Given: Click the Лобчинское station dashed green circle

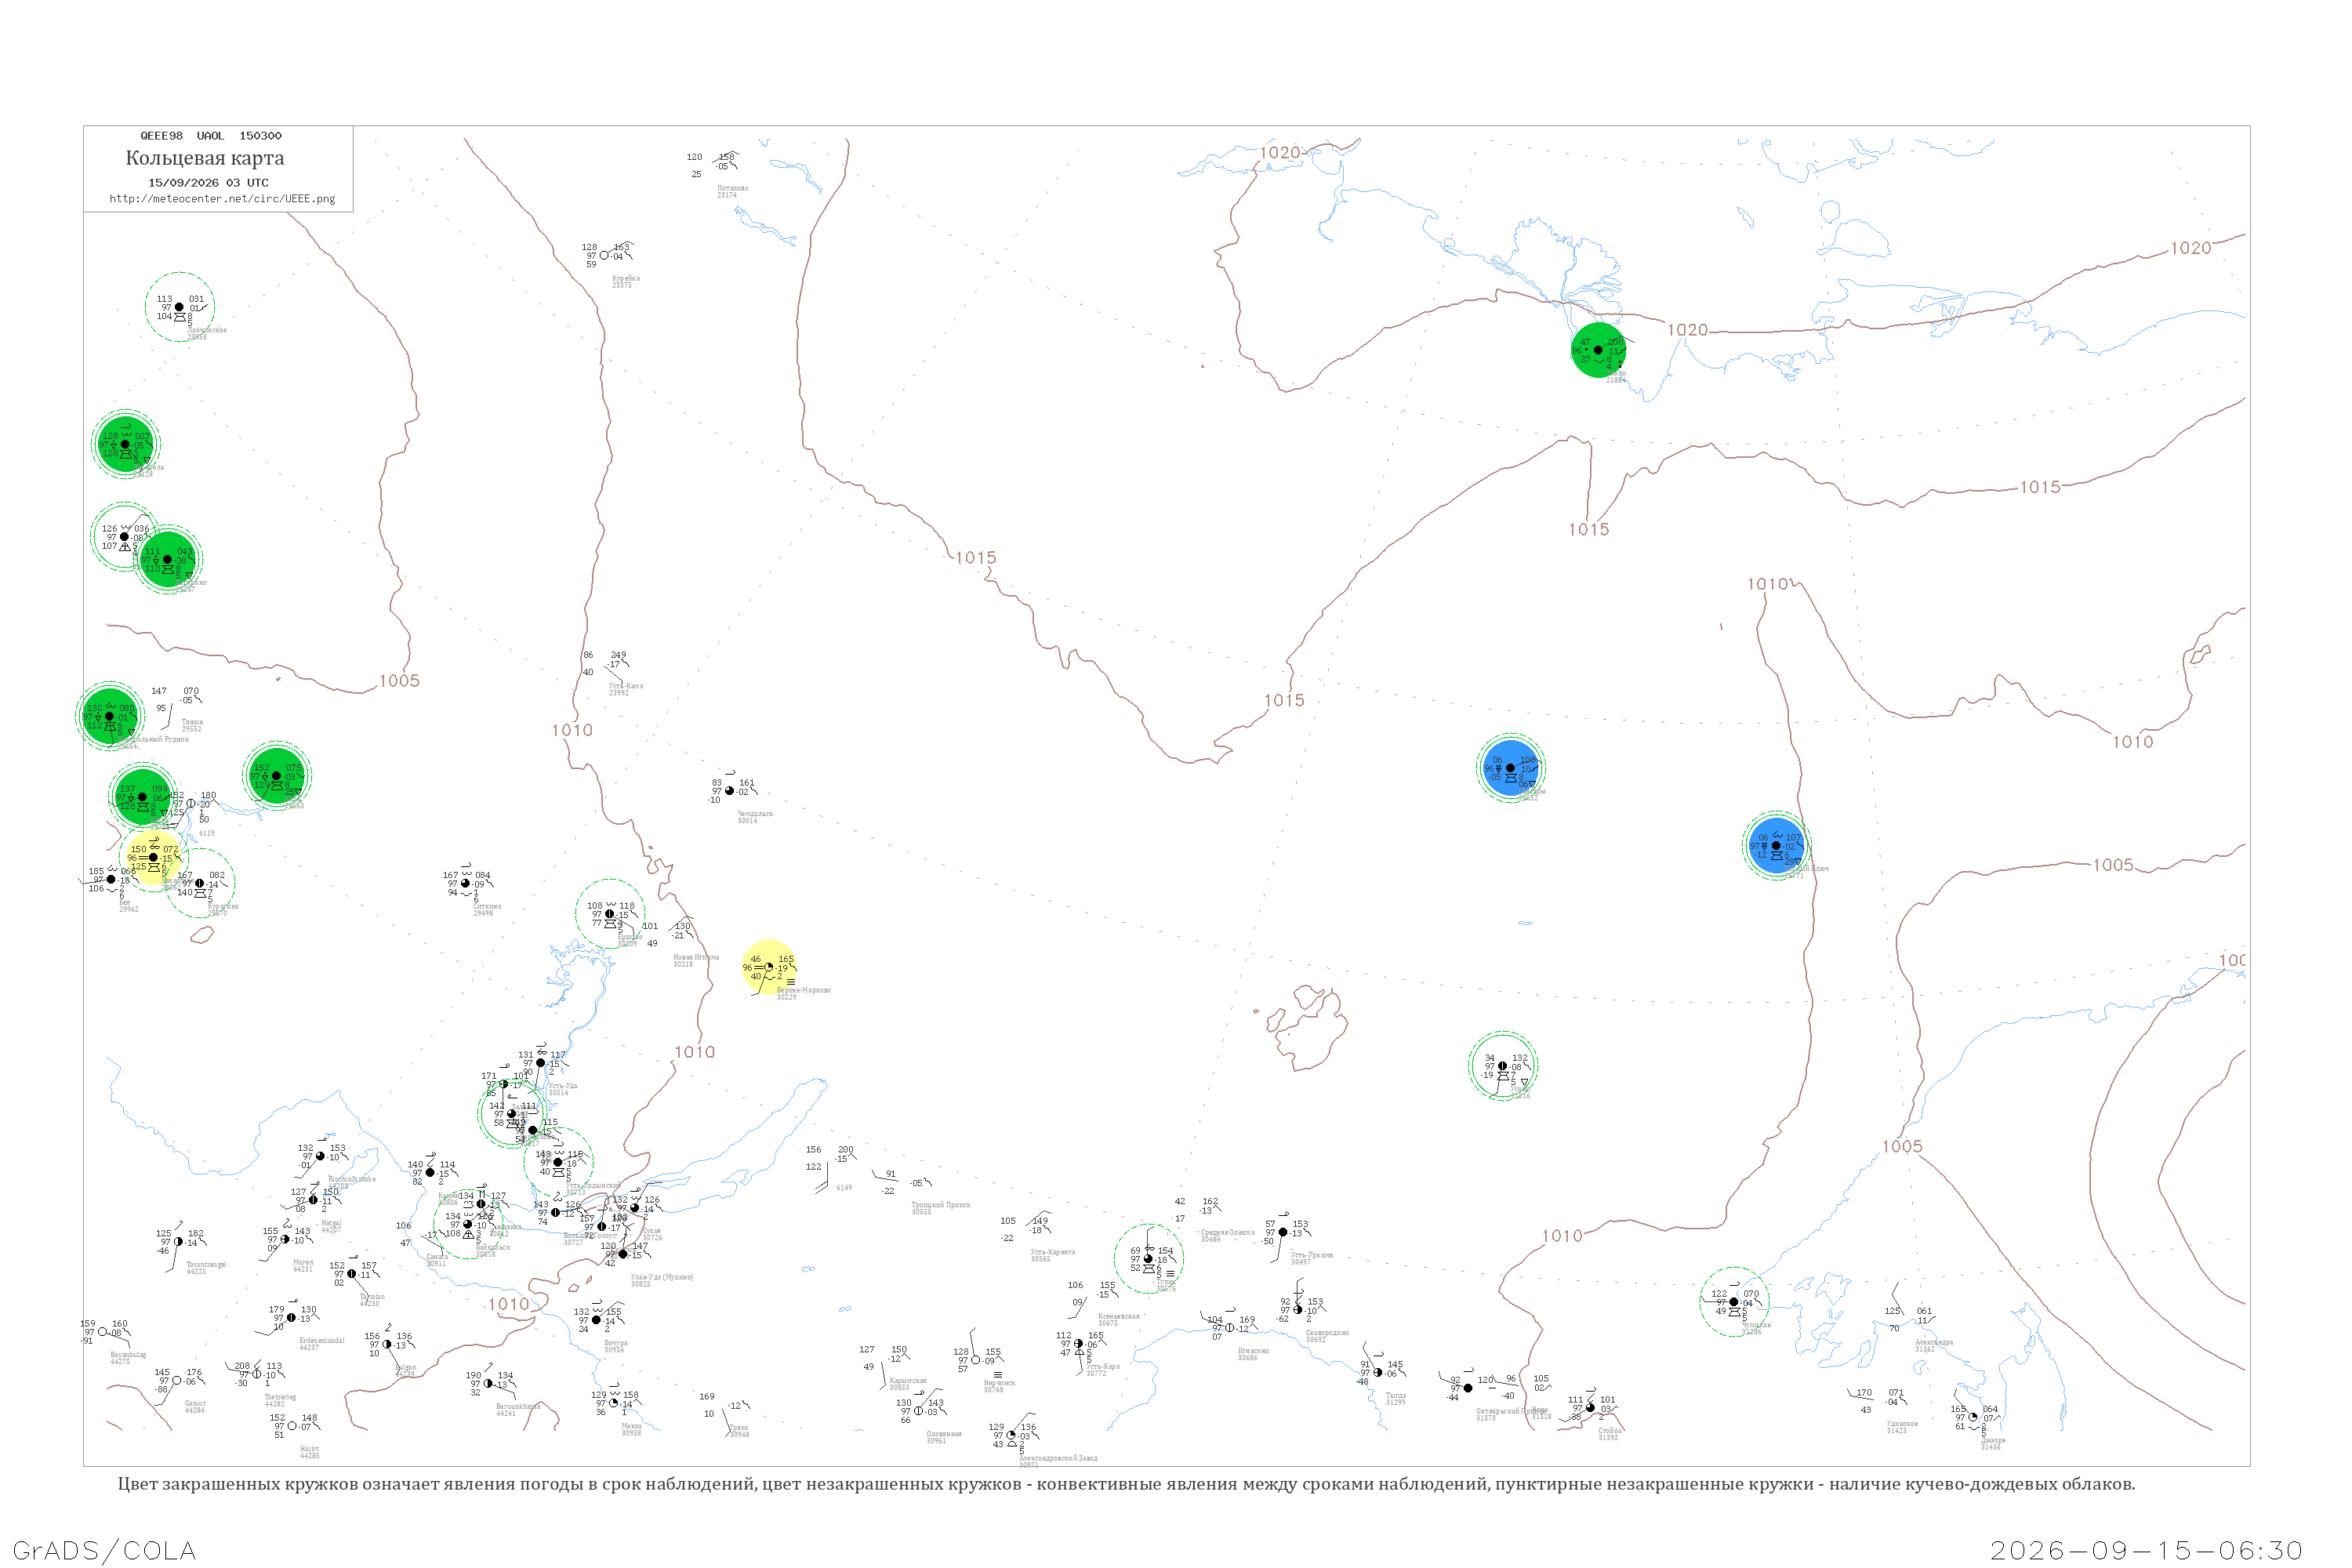Looking at the screenshot, I should [x=180, y=307].
